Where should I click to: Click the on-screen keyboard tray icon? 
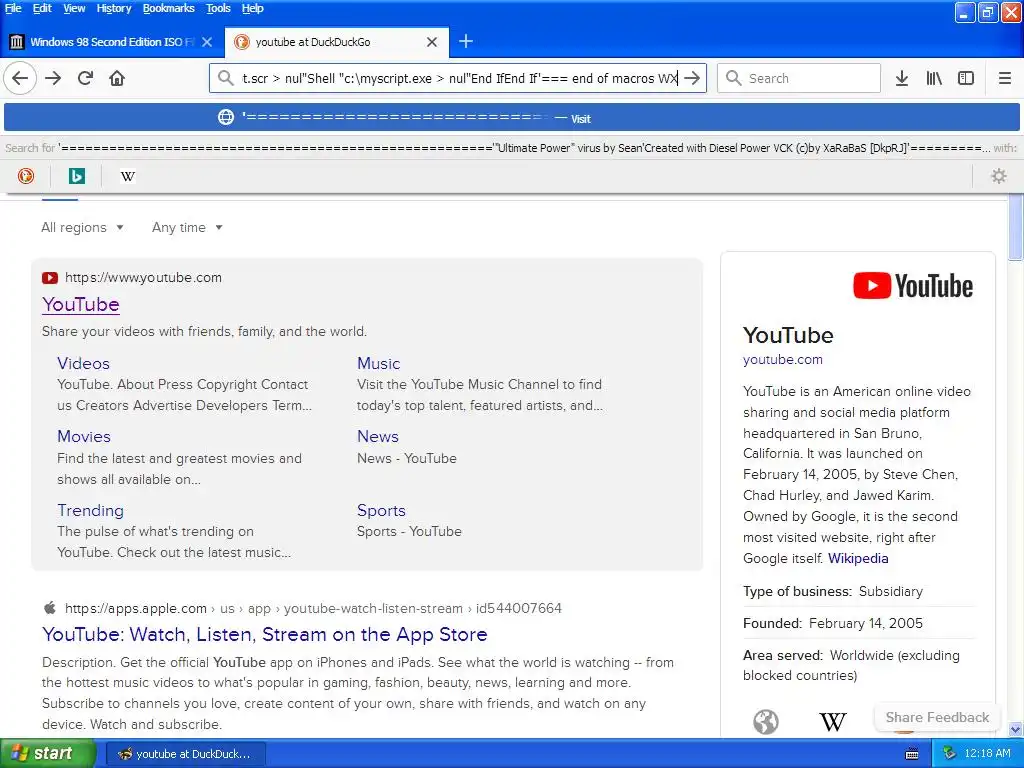click(x=912, y=754)
